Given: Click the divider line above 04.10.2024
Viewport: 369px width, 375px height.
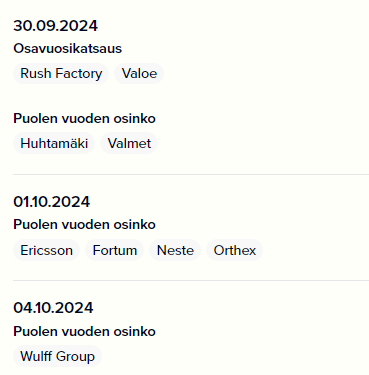Looking at the screenshot, I should tap(191, 281).
